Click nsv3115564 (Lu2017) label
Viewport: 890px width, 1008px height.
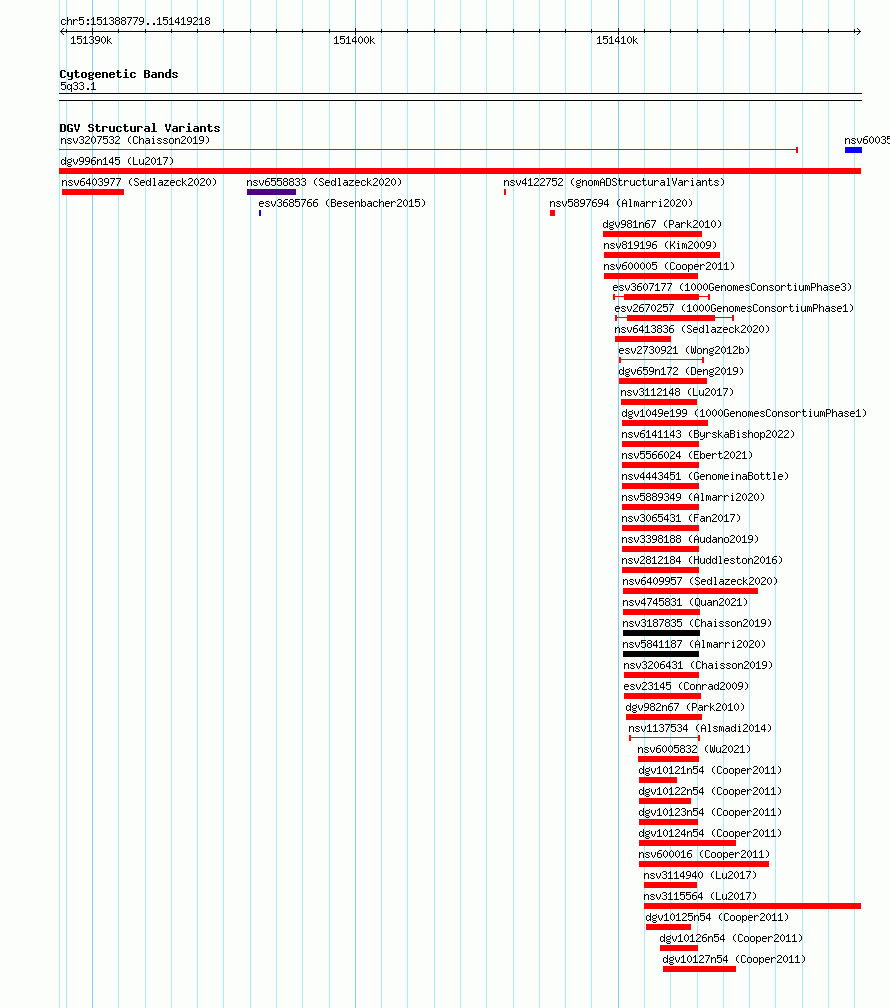pyautogui.click(x=700, y=896)
